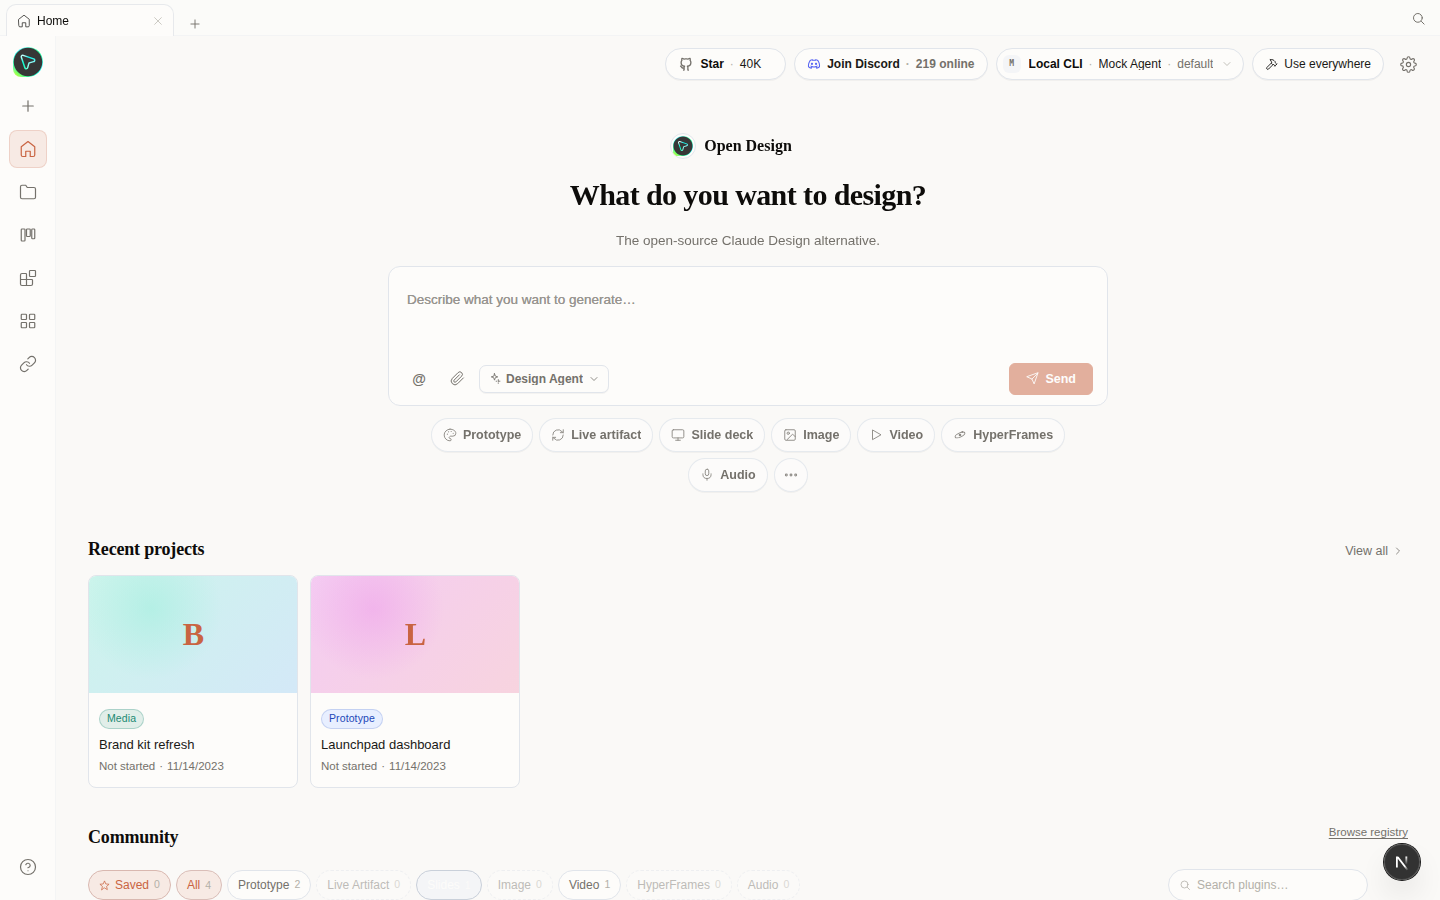Open the help question mark icon
The height and width of the screenshot is (900, 1440).
coord(28,867)
